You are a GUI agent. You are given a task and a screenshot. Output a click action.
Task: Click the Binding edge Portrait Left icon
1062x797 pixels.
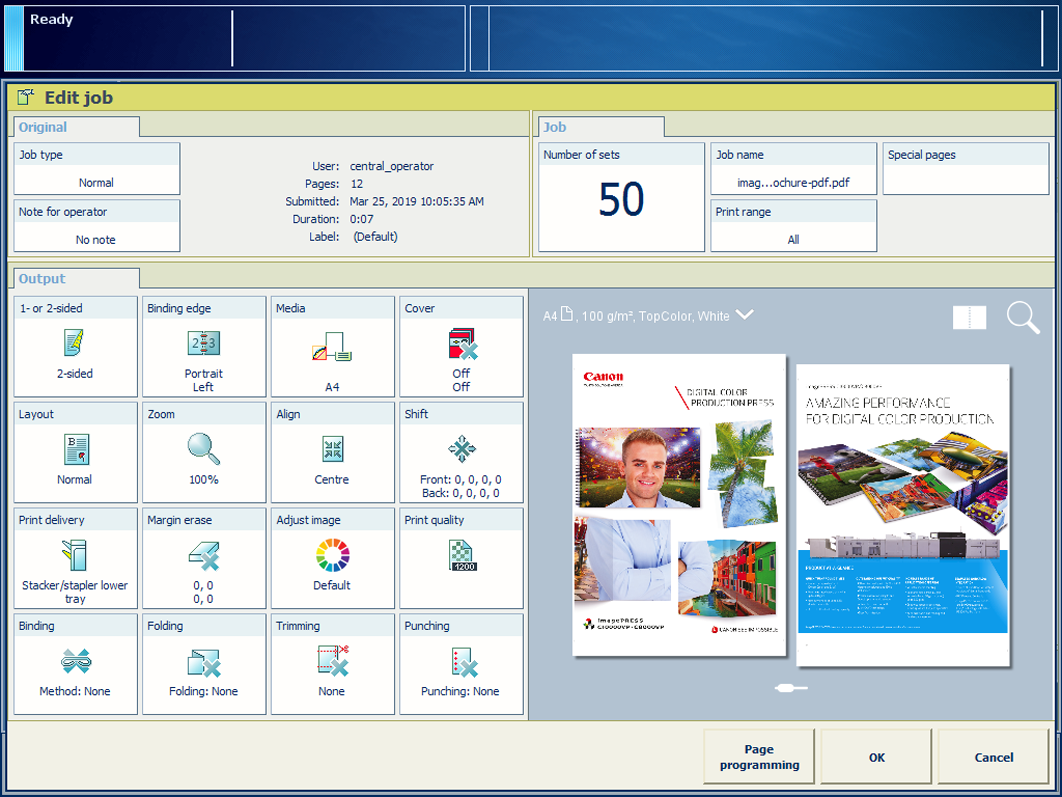tap(203, 344)
